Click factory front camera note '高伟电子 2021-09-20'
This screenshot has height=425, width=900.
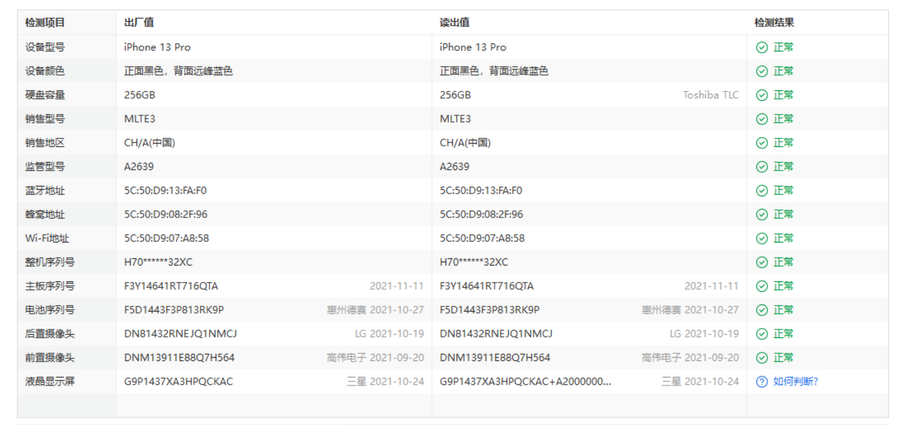coord(375,358)
